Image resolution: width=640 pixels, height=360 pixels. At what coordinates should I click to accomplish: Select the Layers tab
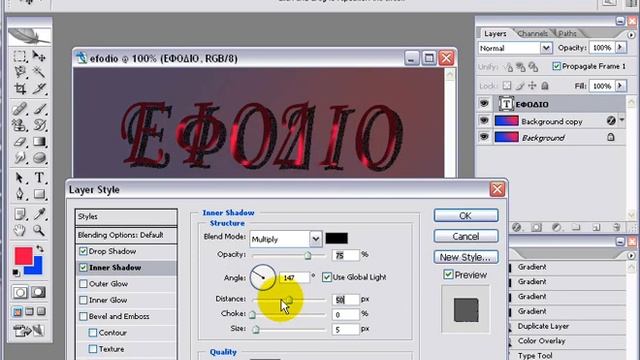pyautogui.click(x=495, y=33)
